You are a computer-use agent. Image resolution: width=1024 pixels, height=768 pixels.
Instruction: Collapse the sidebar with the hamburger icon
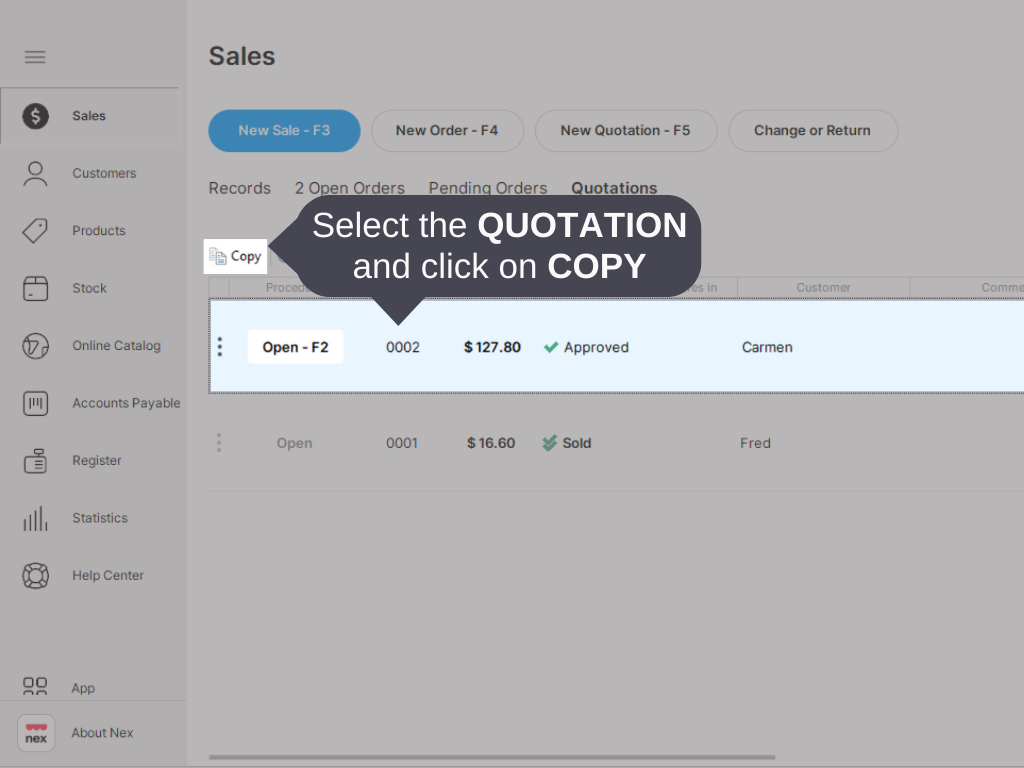click(35, 57)
